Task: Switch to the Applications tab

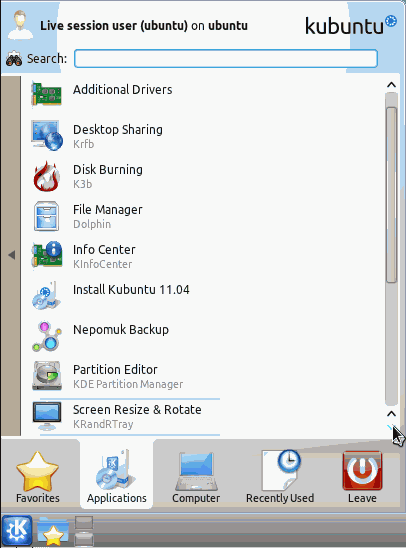Action: (117, 475)
